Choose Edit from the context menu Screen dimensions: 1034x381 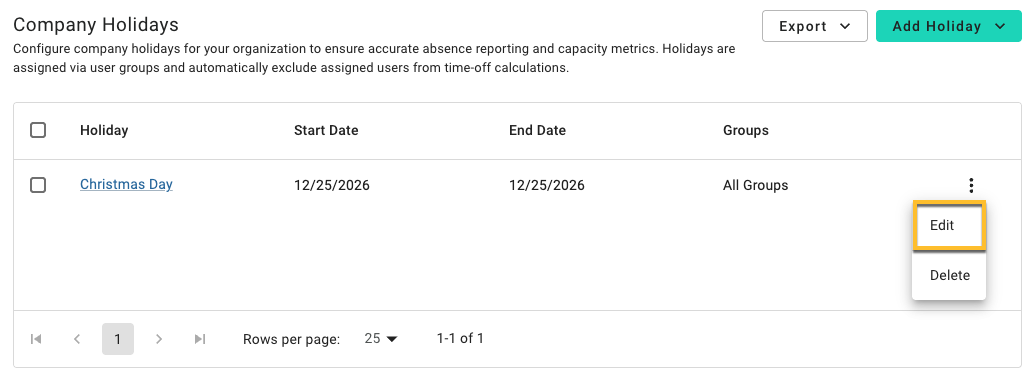[949, 225]
